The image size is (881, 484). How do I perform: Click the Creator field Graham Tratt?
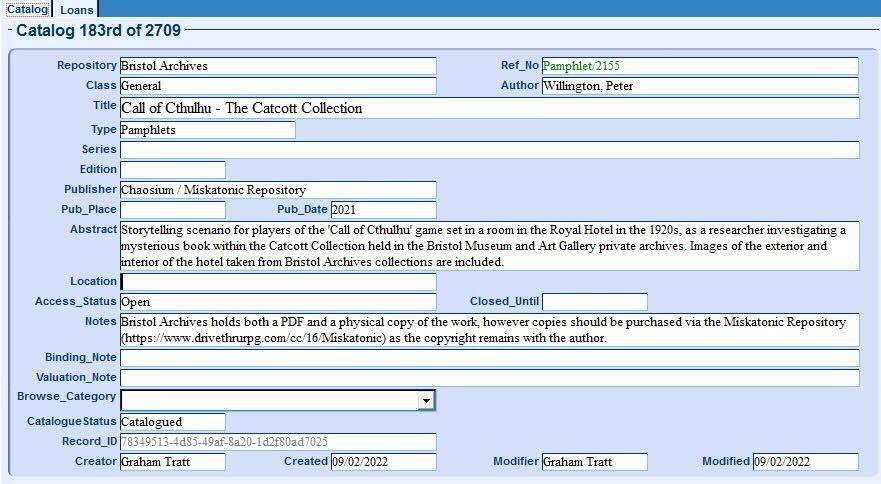click(173, 462)
